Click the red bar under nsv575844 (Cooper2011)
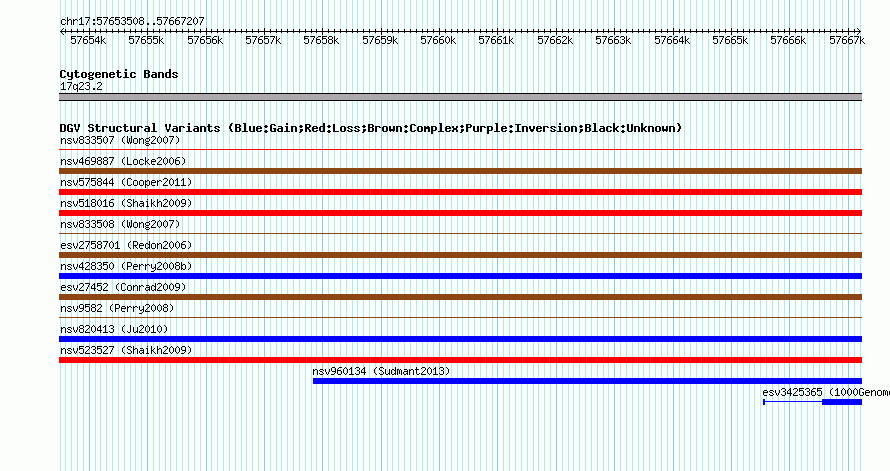The image size is (890, 471). pos(460,192)
